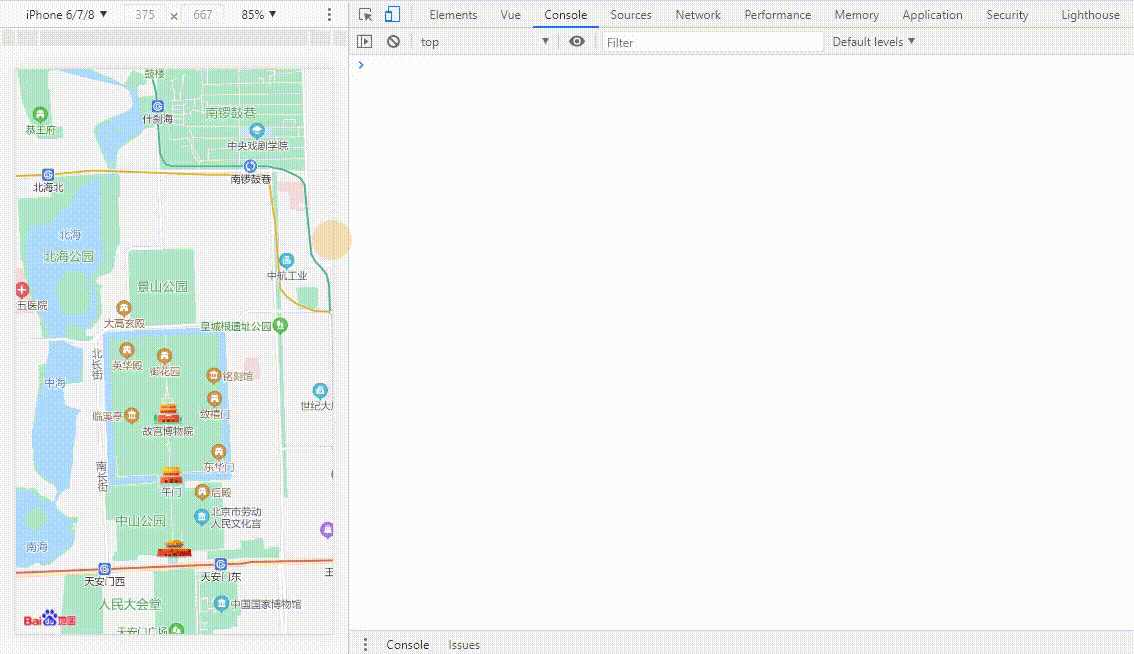Edit the viewport height field 667
The image size is (1134, 654).
click(x=202, y=14)
